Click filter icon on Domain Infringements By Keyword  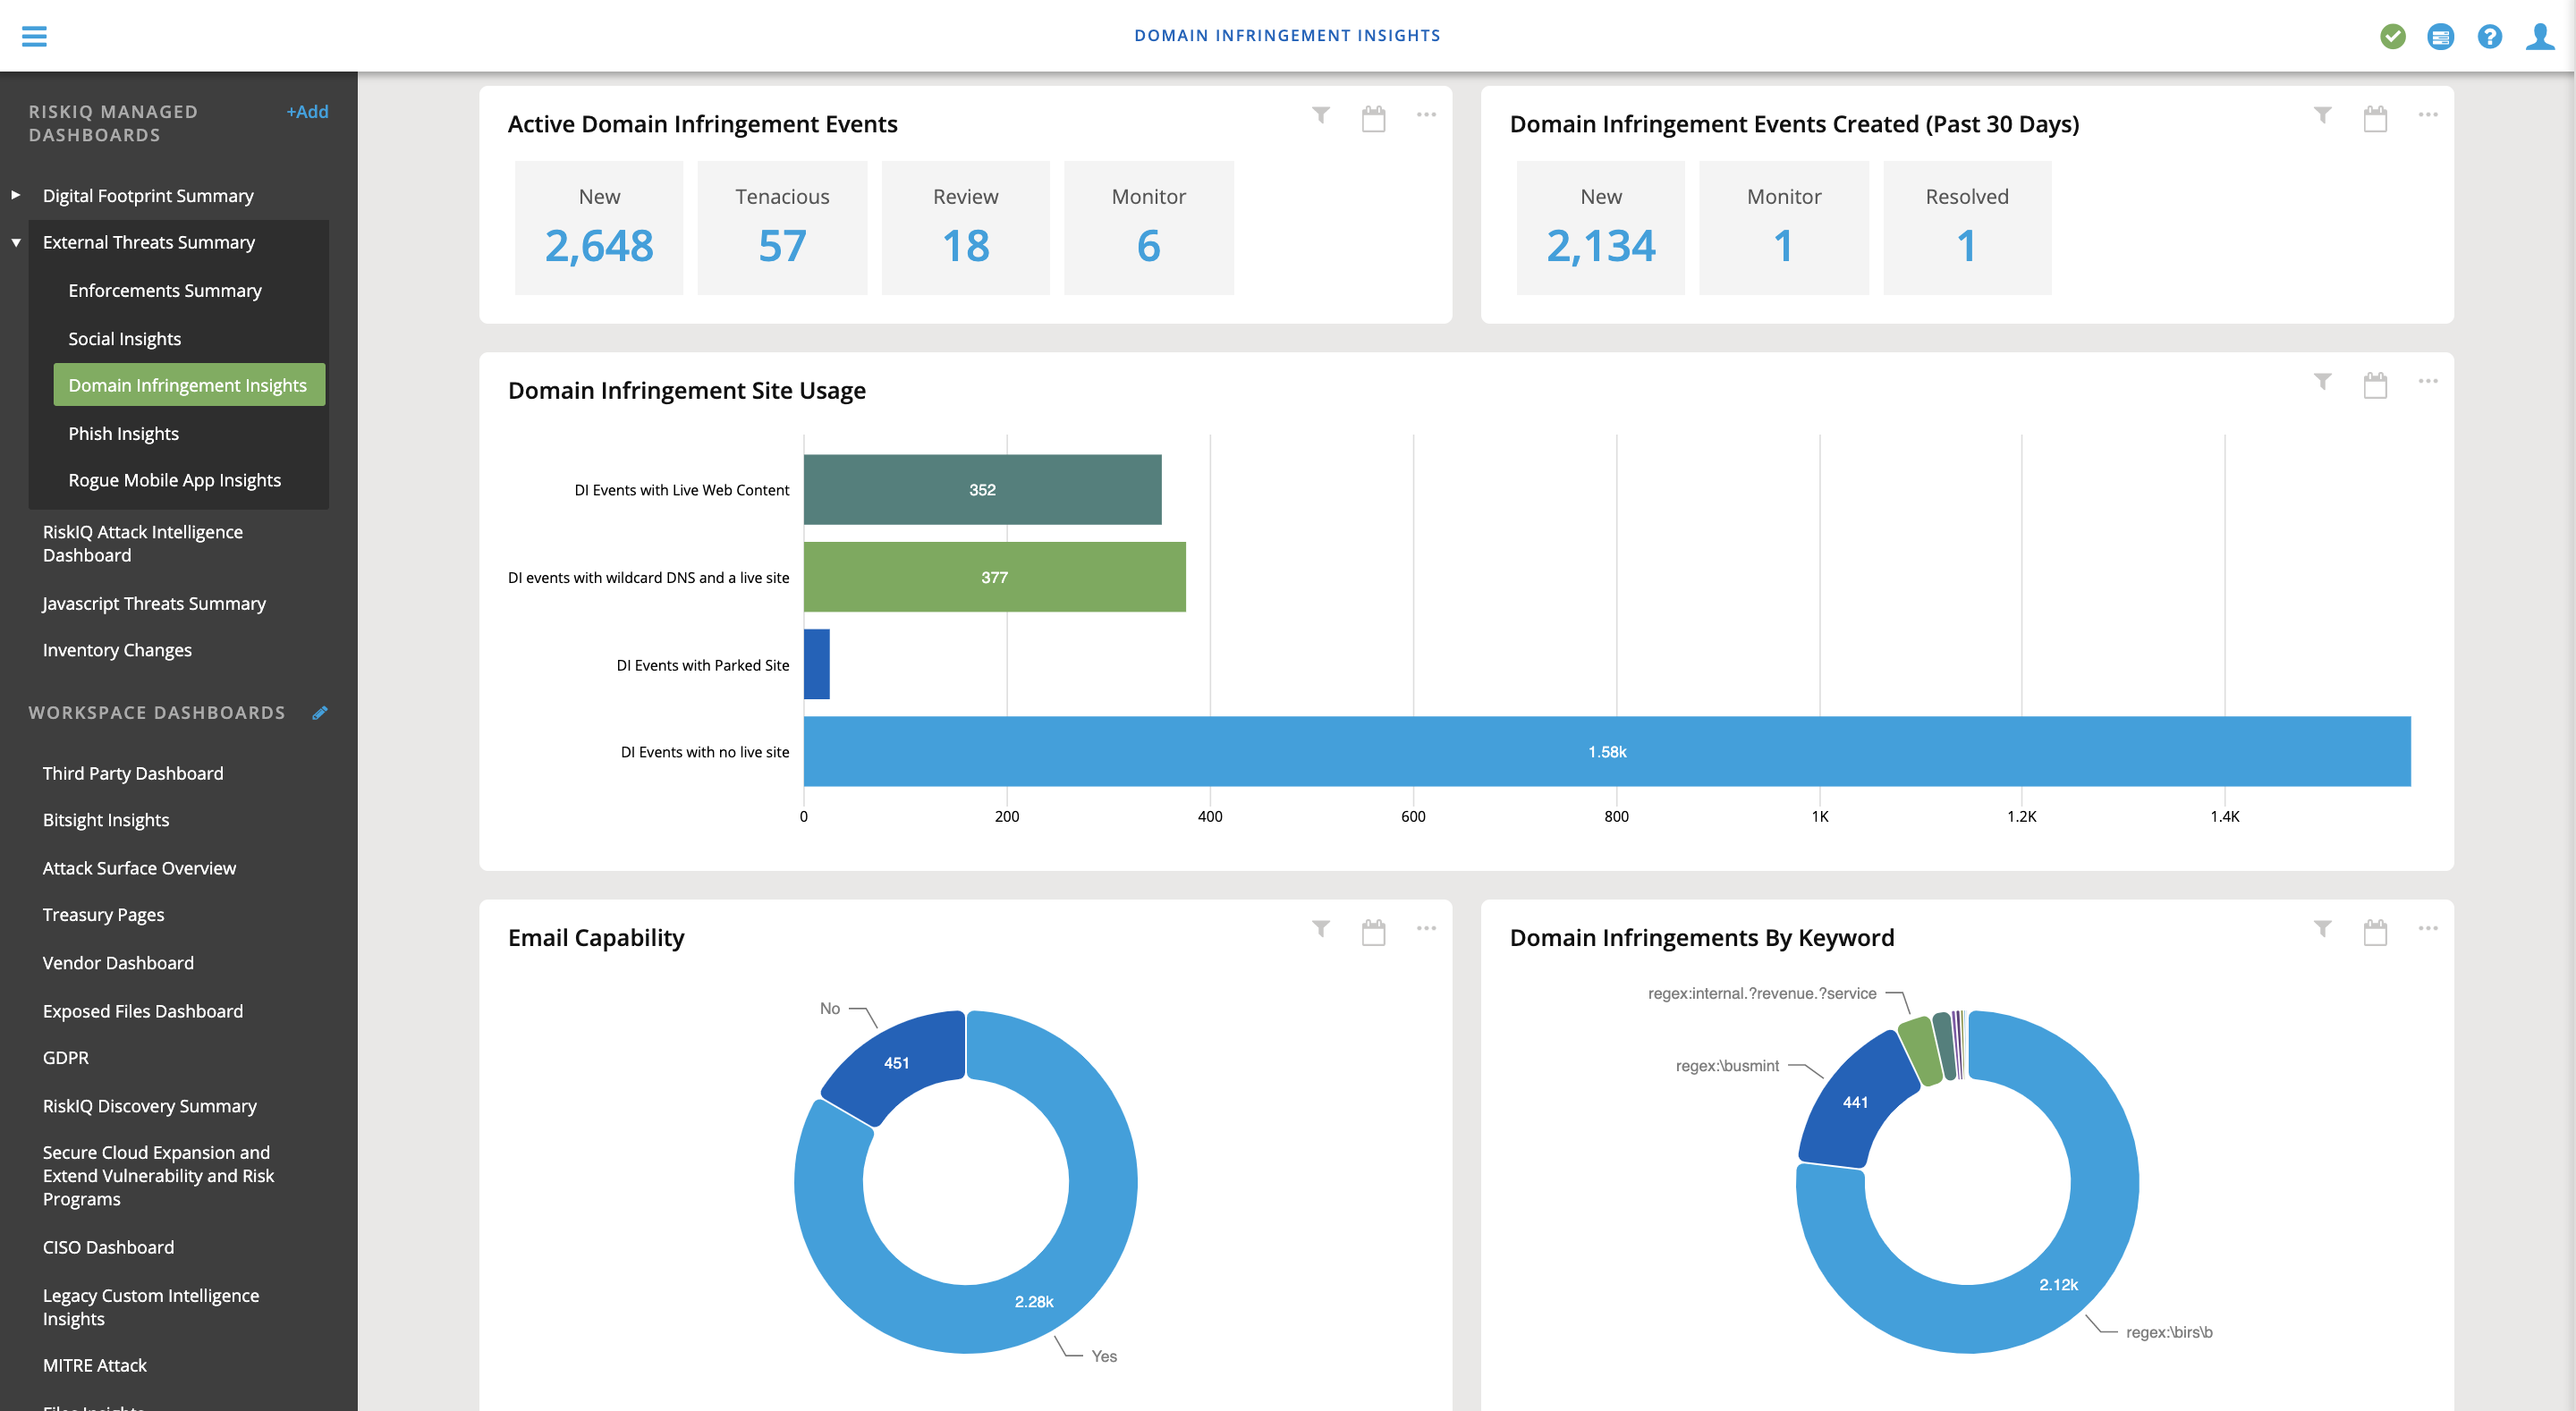coord(2322,929)
